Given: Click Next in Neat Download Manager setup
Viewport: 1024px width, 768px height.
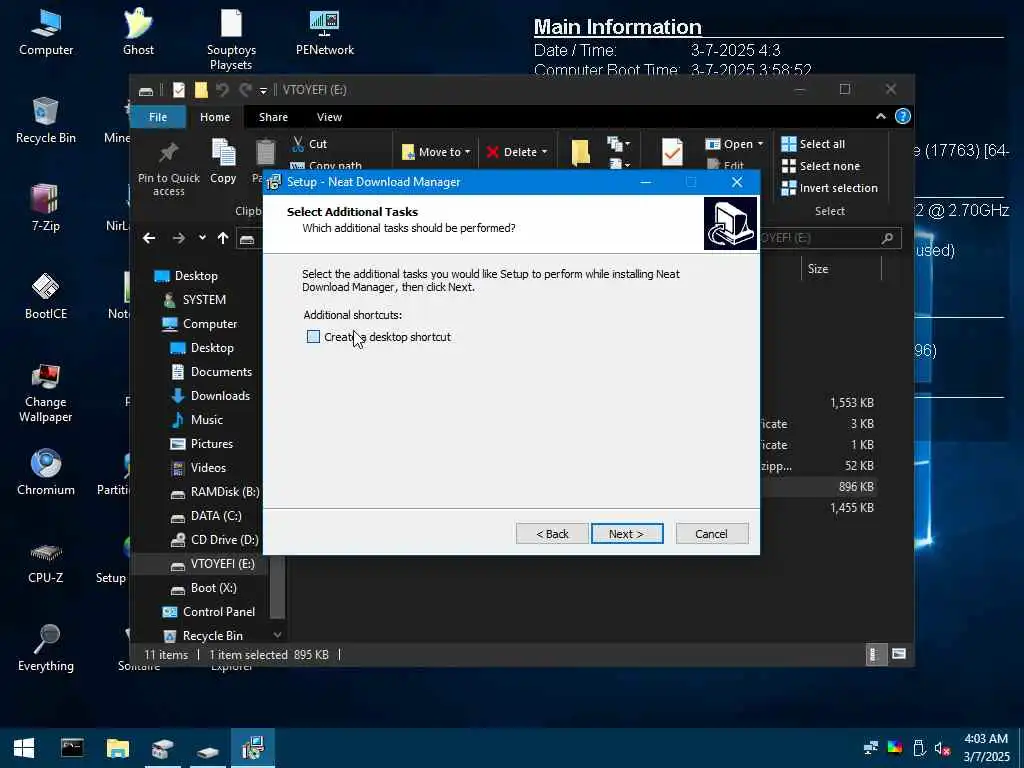Looking at the screenshot, I should [627, 534].
